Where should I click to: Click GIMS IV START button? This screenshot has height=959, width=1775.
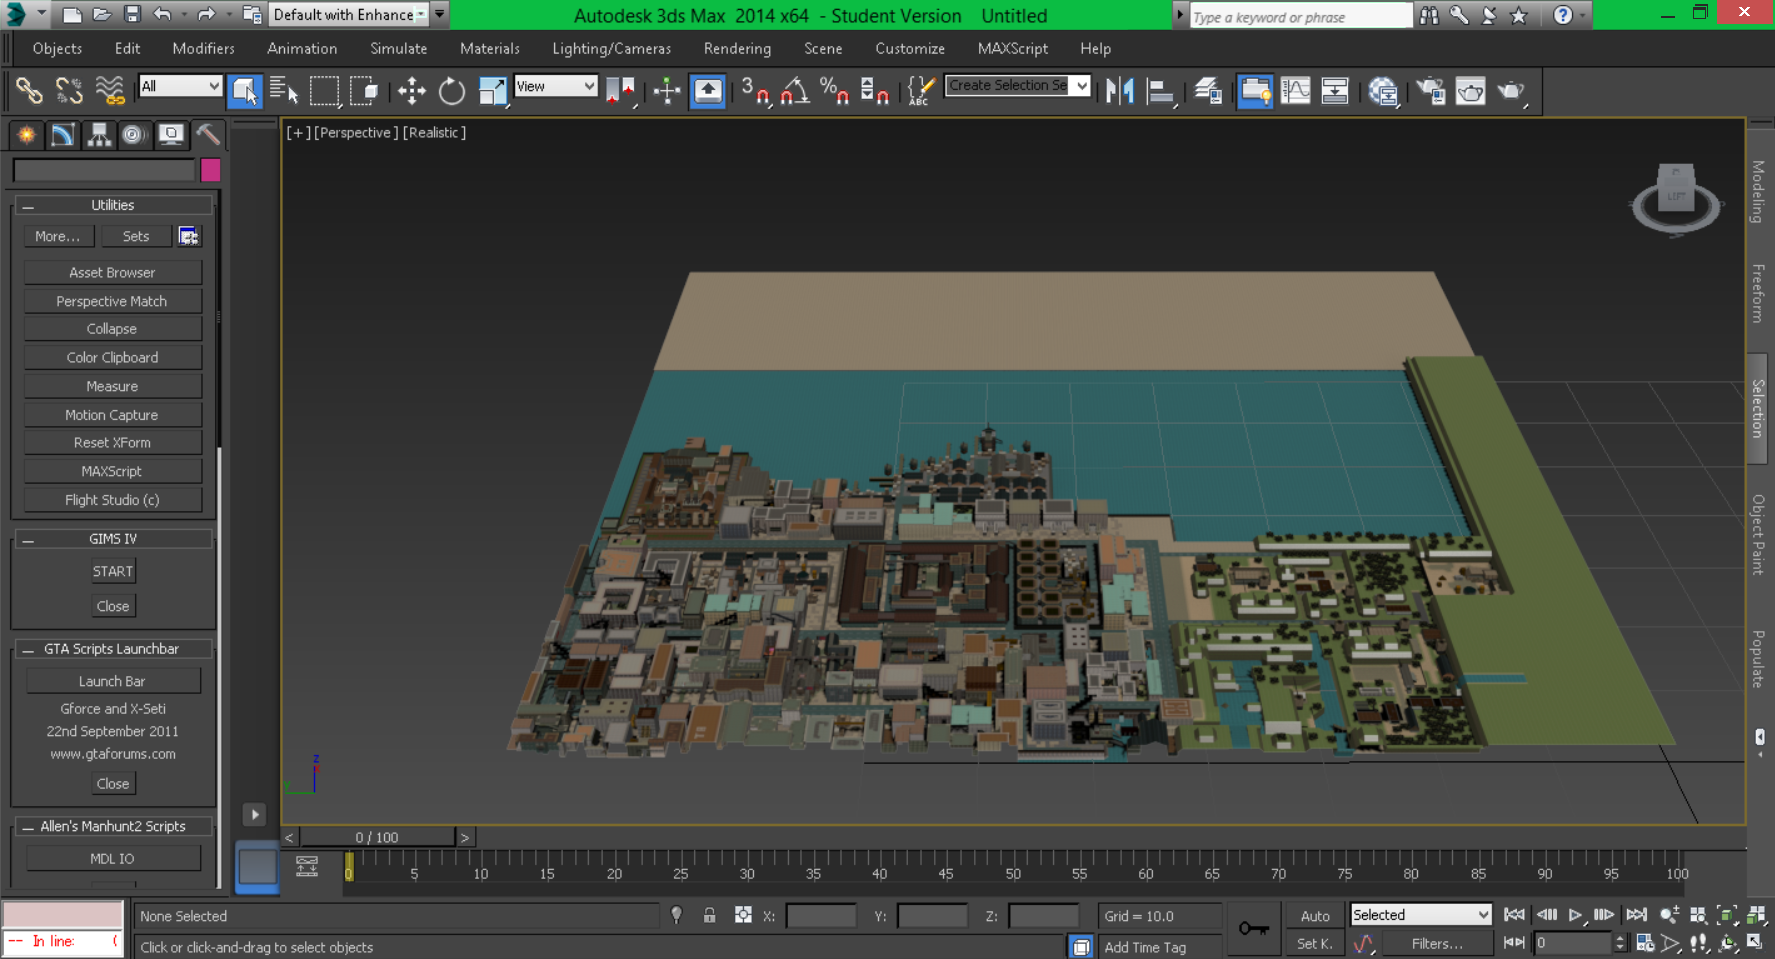[112, 572]
